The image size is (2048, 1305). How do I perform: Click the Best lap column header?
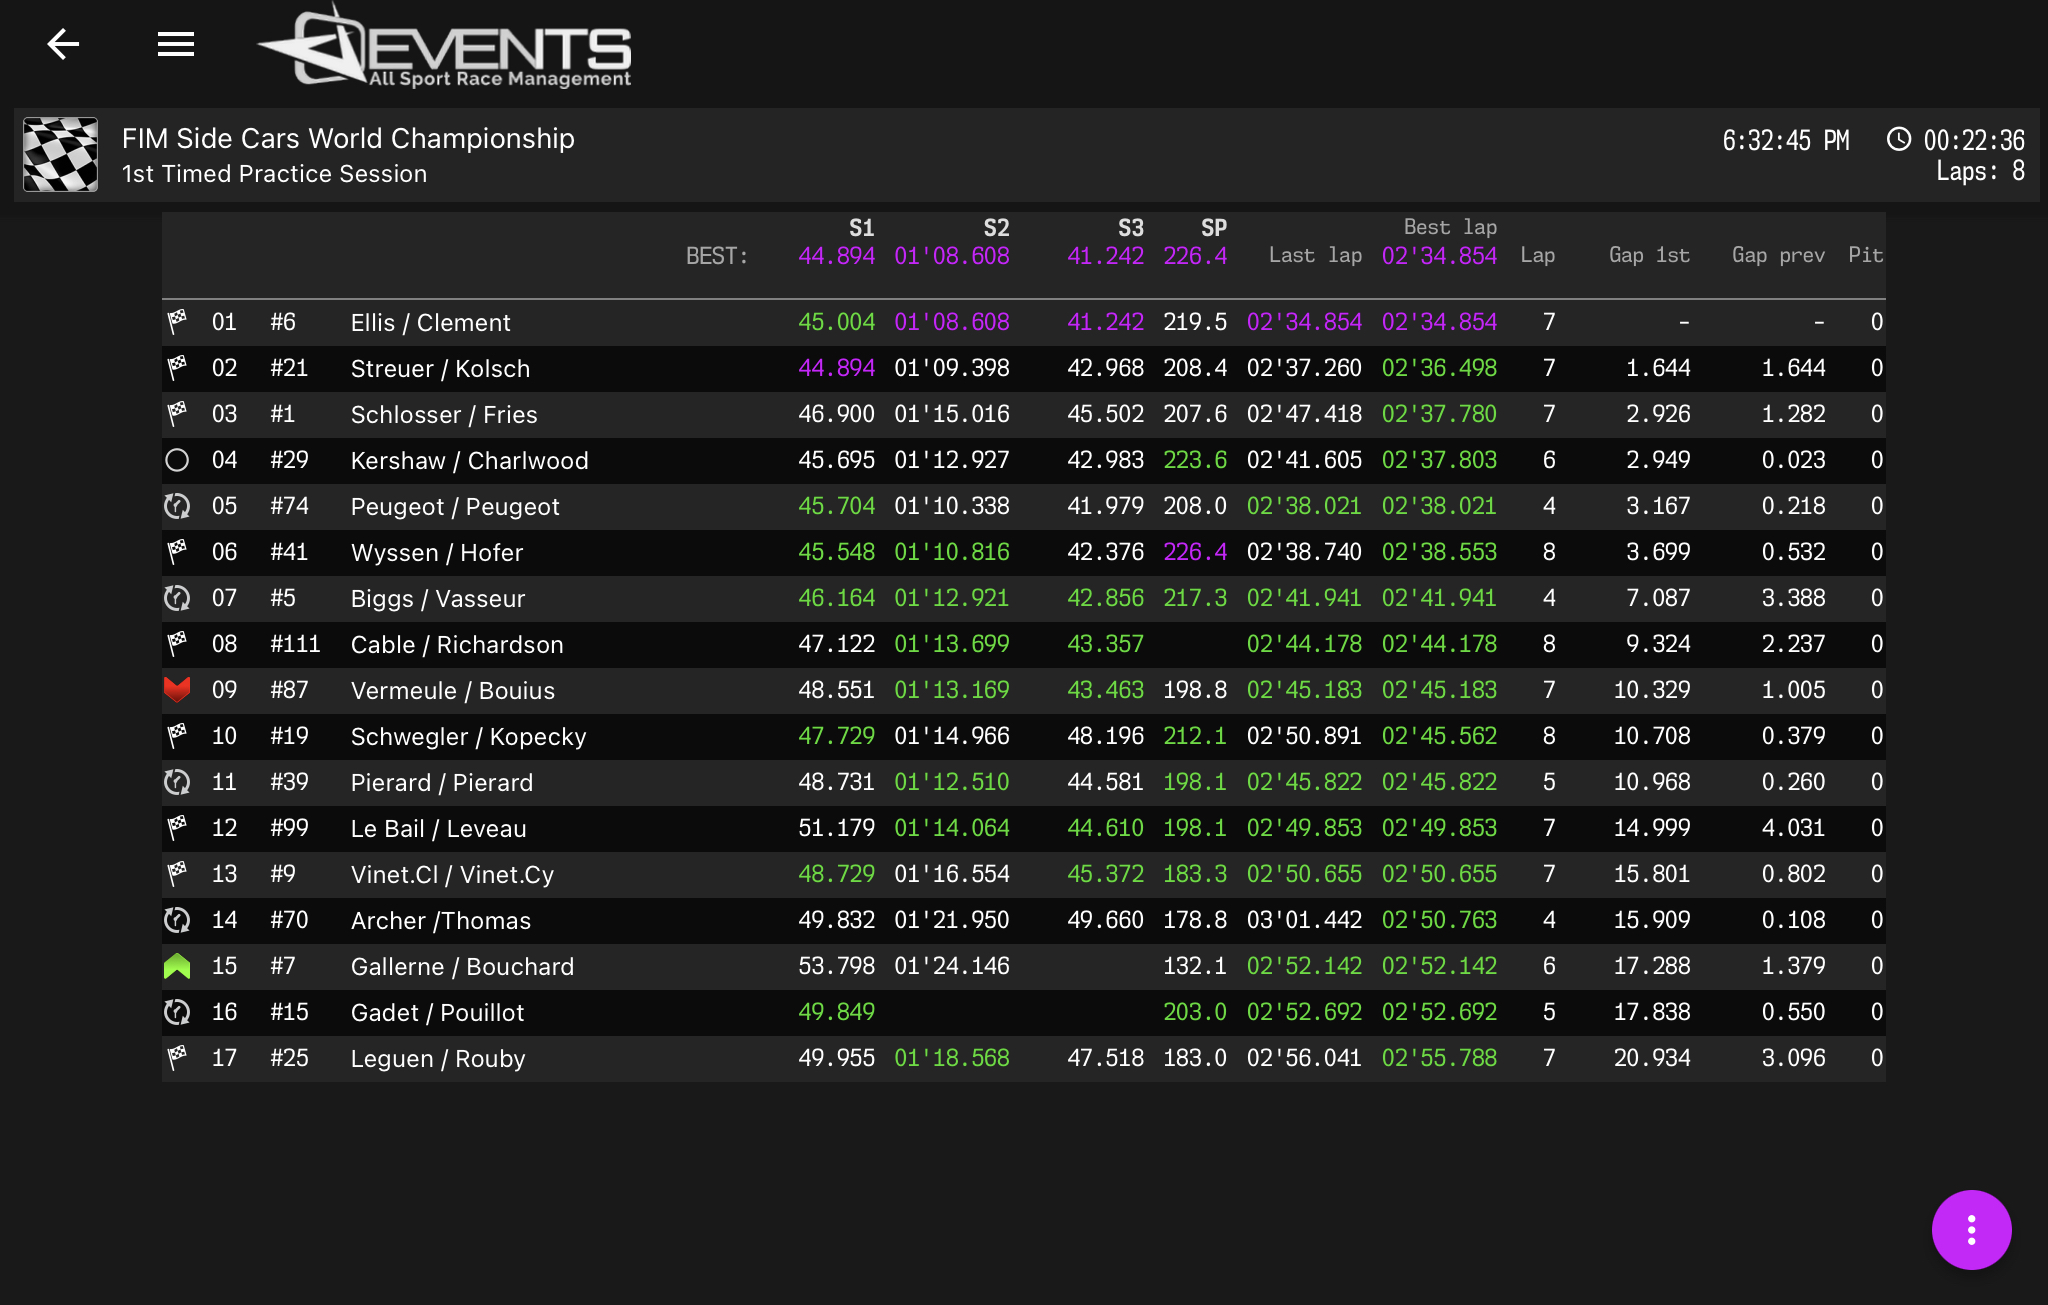1450,227
